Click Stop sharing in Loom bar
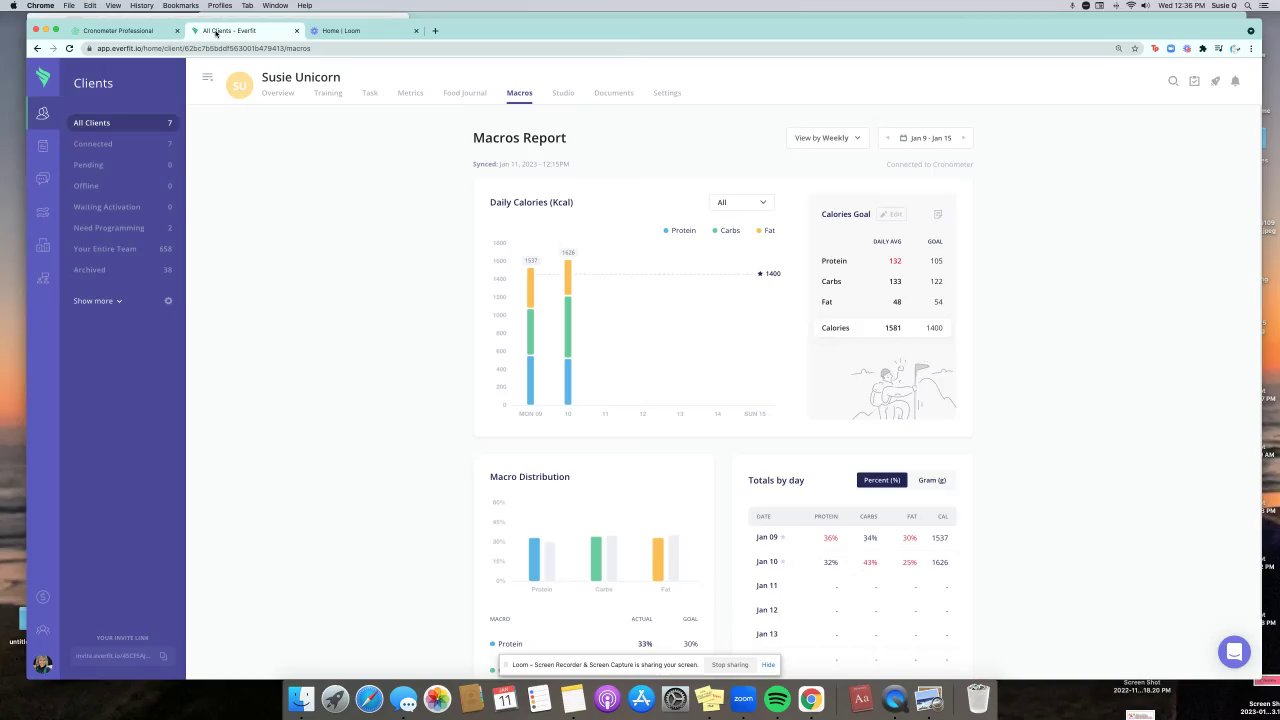Screen dimensions: 1280x720 click(x=730, y=665)
